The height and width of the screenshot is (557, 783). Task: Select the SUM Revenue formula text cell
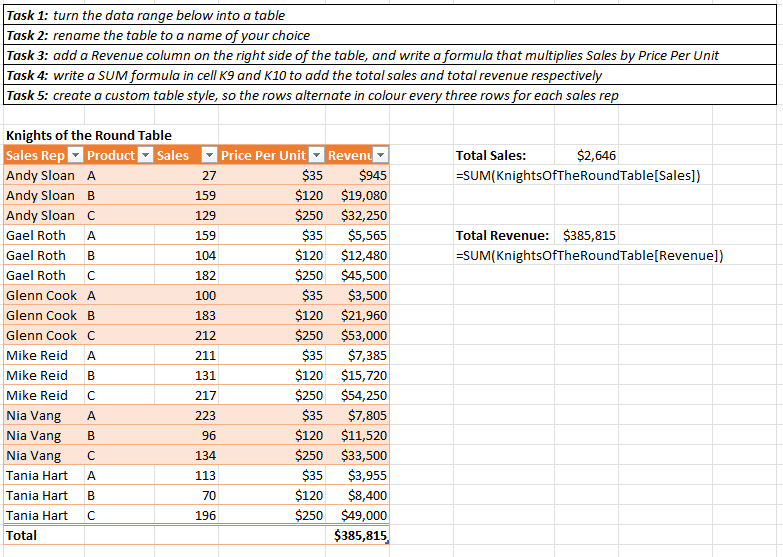[589, 255]
